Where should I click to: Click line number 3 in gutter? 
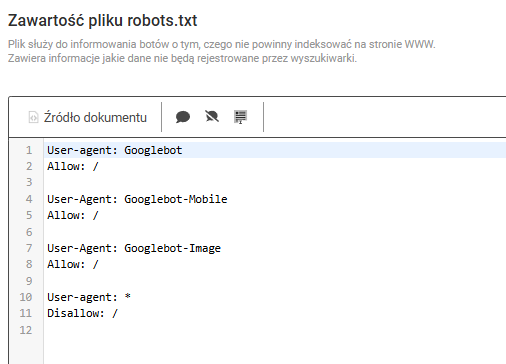tap(29, 182)
